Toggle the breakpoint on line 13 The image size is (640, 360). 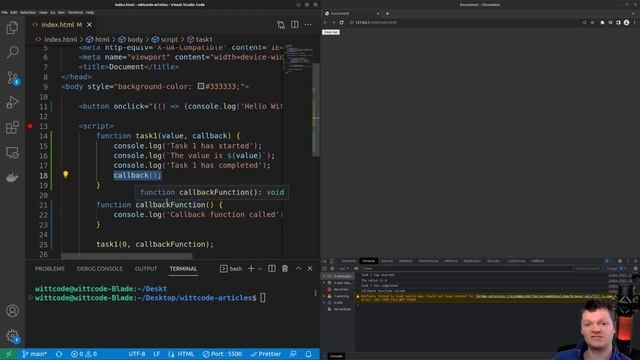coord(30,126)
